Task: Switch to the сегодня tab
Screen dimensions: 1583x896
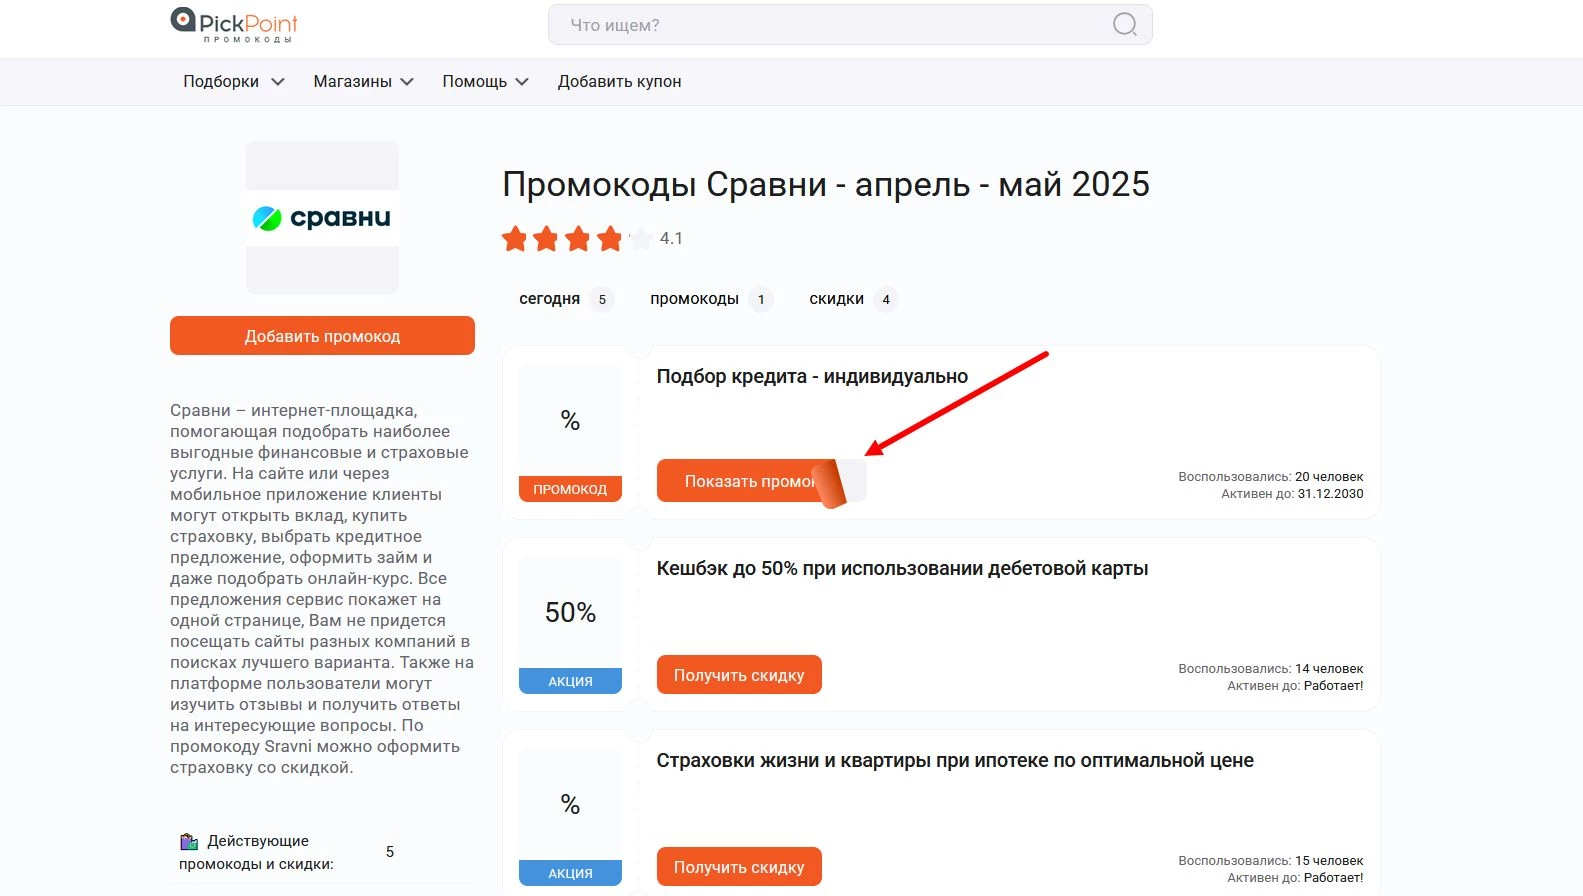Action: coord(565,299)
